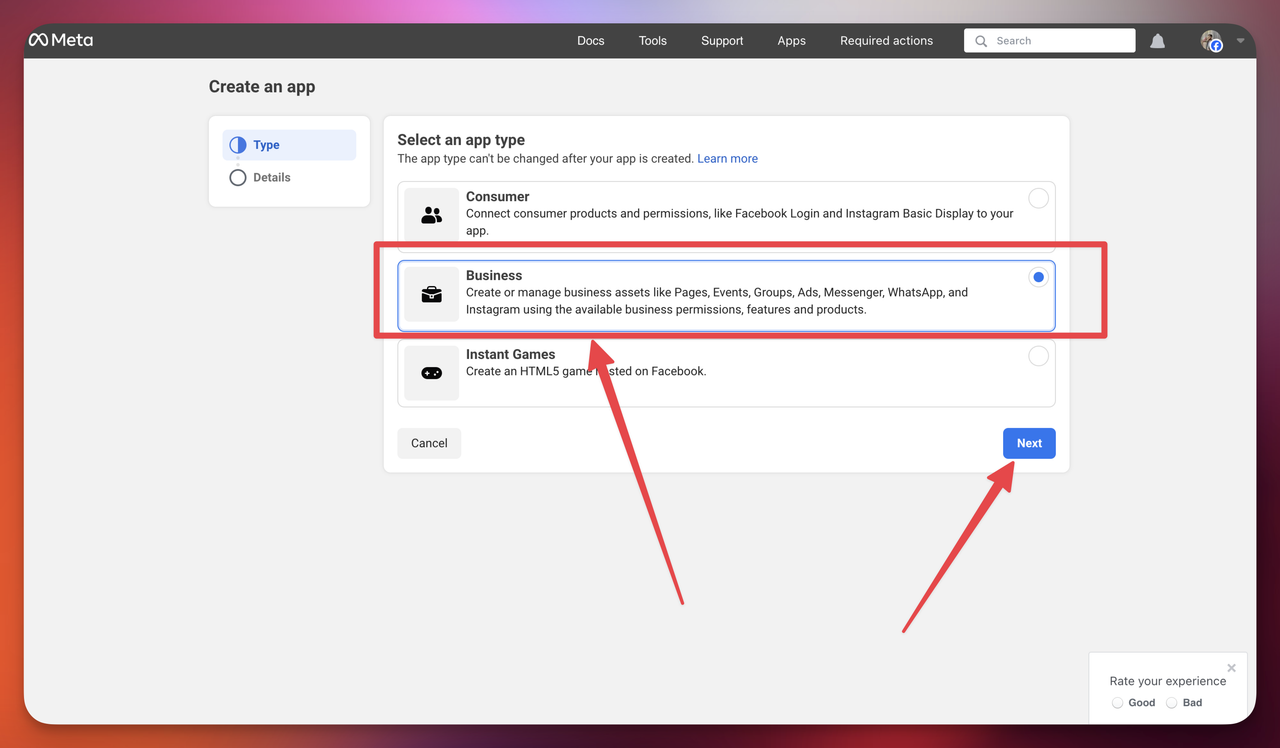Open the Tools menu
Screen dimensions: 1280x748
(x=653, y=41)
